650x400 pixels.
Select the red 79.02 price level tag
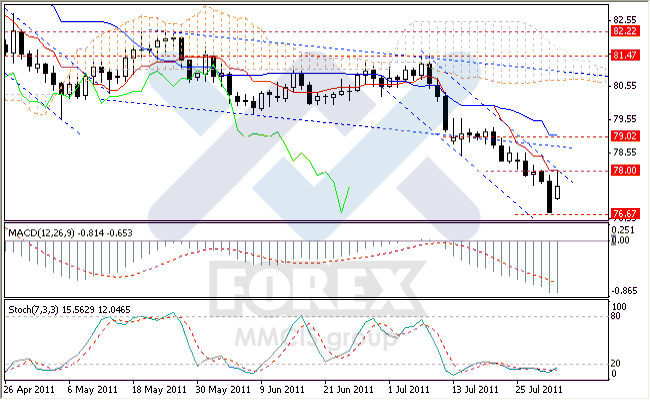pyautogui.click(x=624, y=135)
